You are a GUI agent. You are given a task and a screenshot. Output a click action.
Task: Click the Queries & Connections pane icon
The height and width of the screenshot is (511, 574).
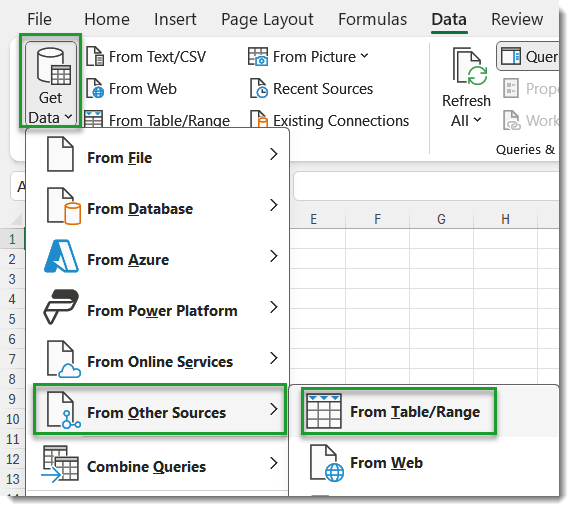(x=511, y=56)
